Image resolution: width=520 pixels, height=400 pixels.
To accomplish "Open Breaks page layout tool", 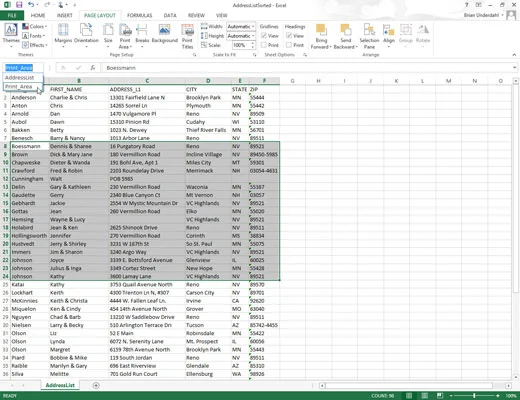I will 142,35.
